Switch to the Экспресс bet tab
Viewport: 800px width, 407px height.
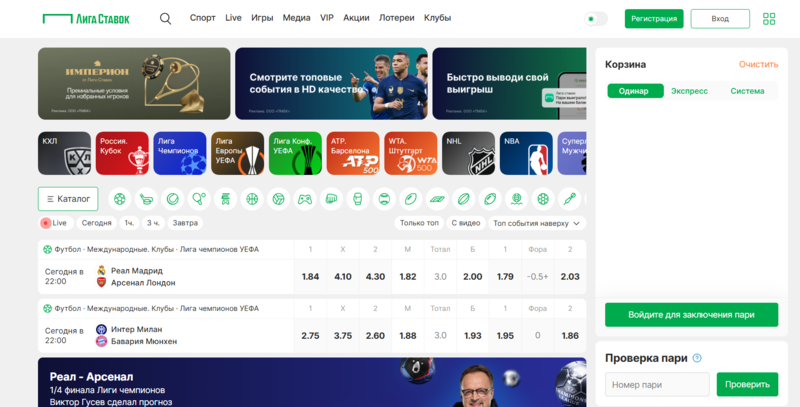689,91
